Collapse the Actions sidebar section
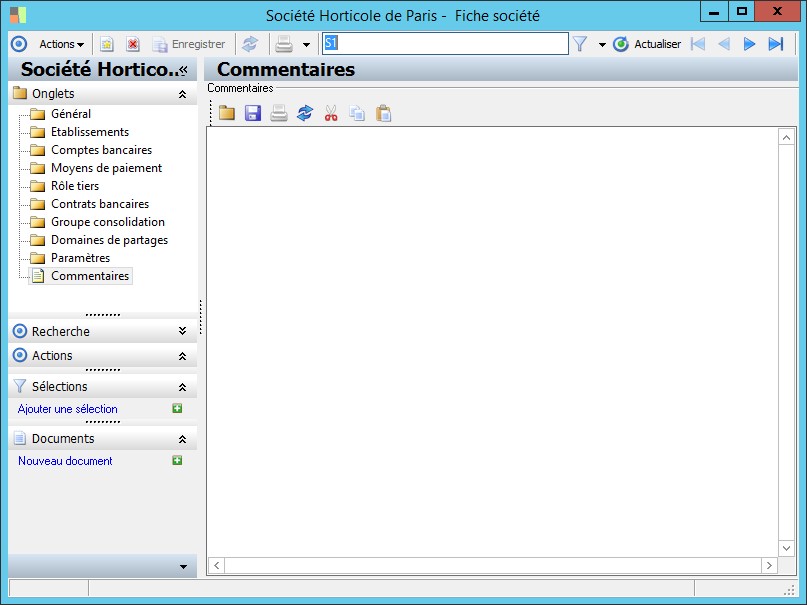The height and width of the screenshot is (605, 807). [x=182, y=356]
